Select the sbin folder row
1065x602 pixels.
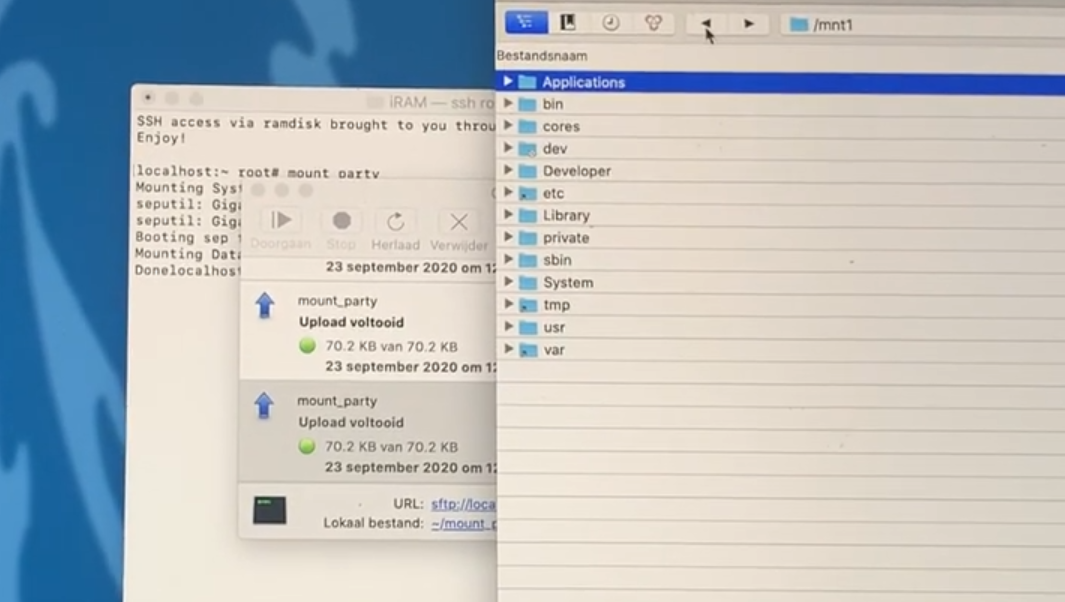tap(558, 260)
